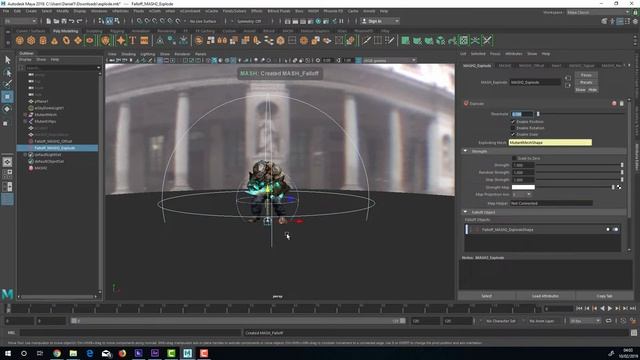The height and width of the screenshot is (360, 640).
Task: Create a polygon sphere from the shelf
Action: [x=20, y=40]
